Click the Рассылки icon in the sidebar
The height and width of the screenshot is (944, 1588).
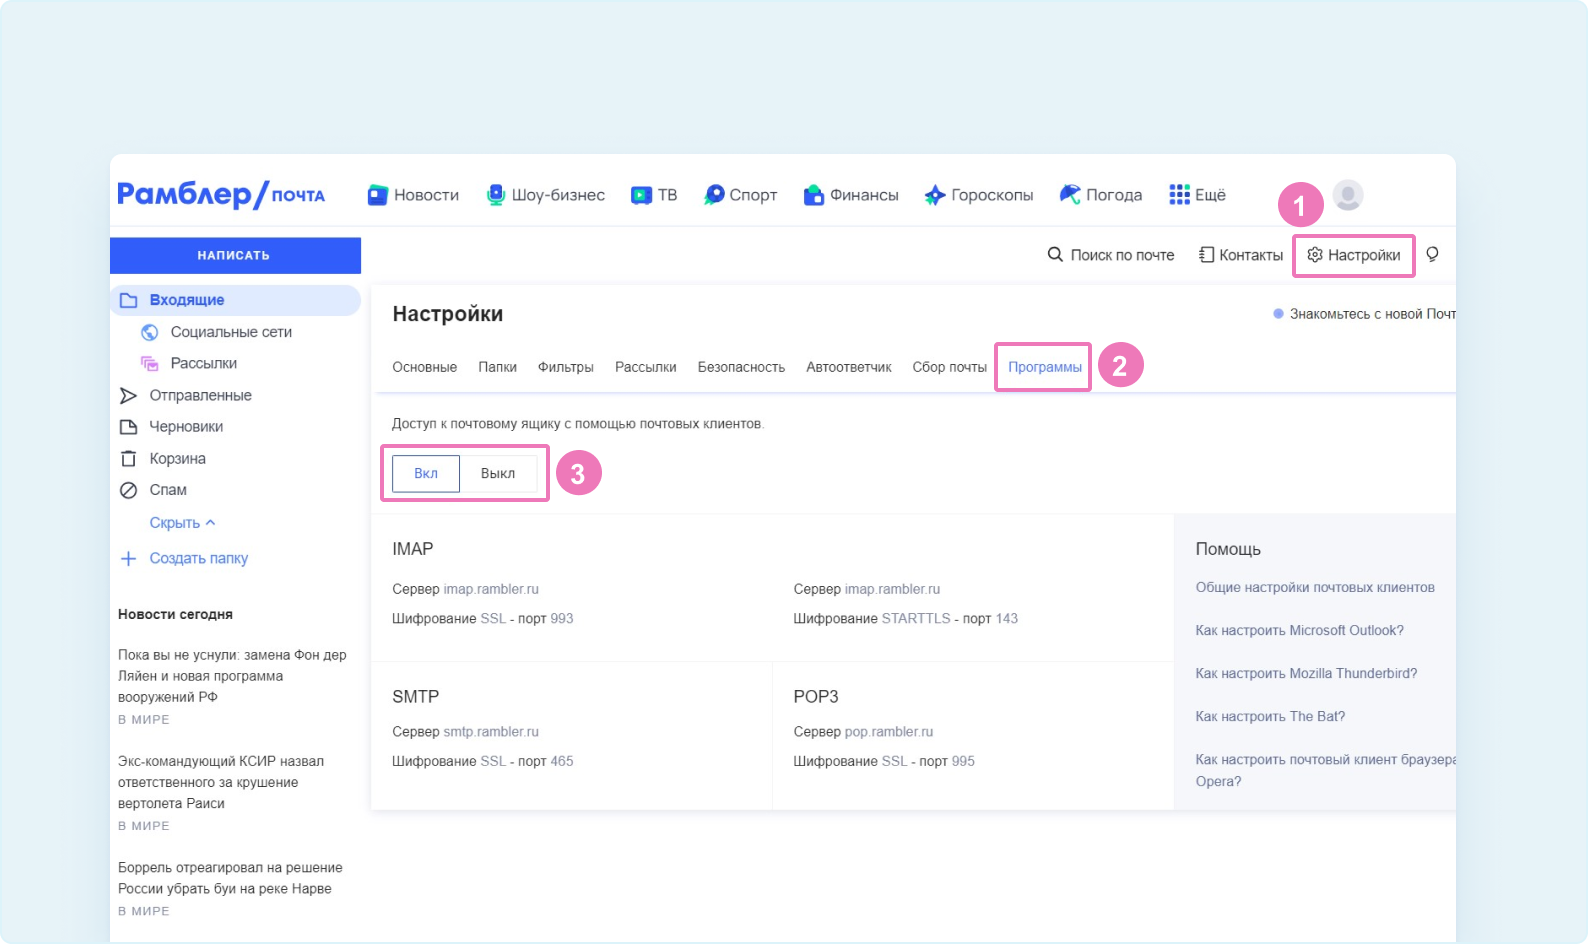(150, 363)
